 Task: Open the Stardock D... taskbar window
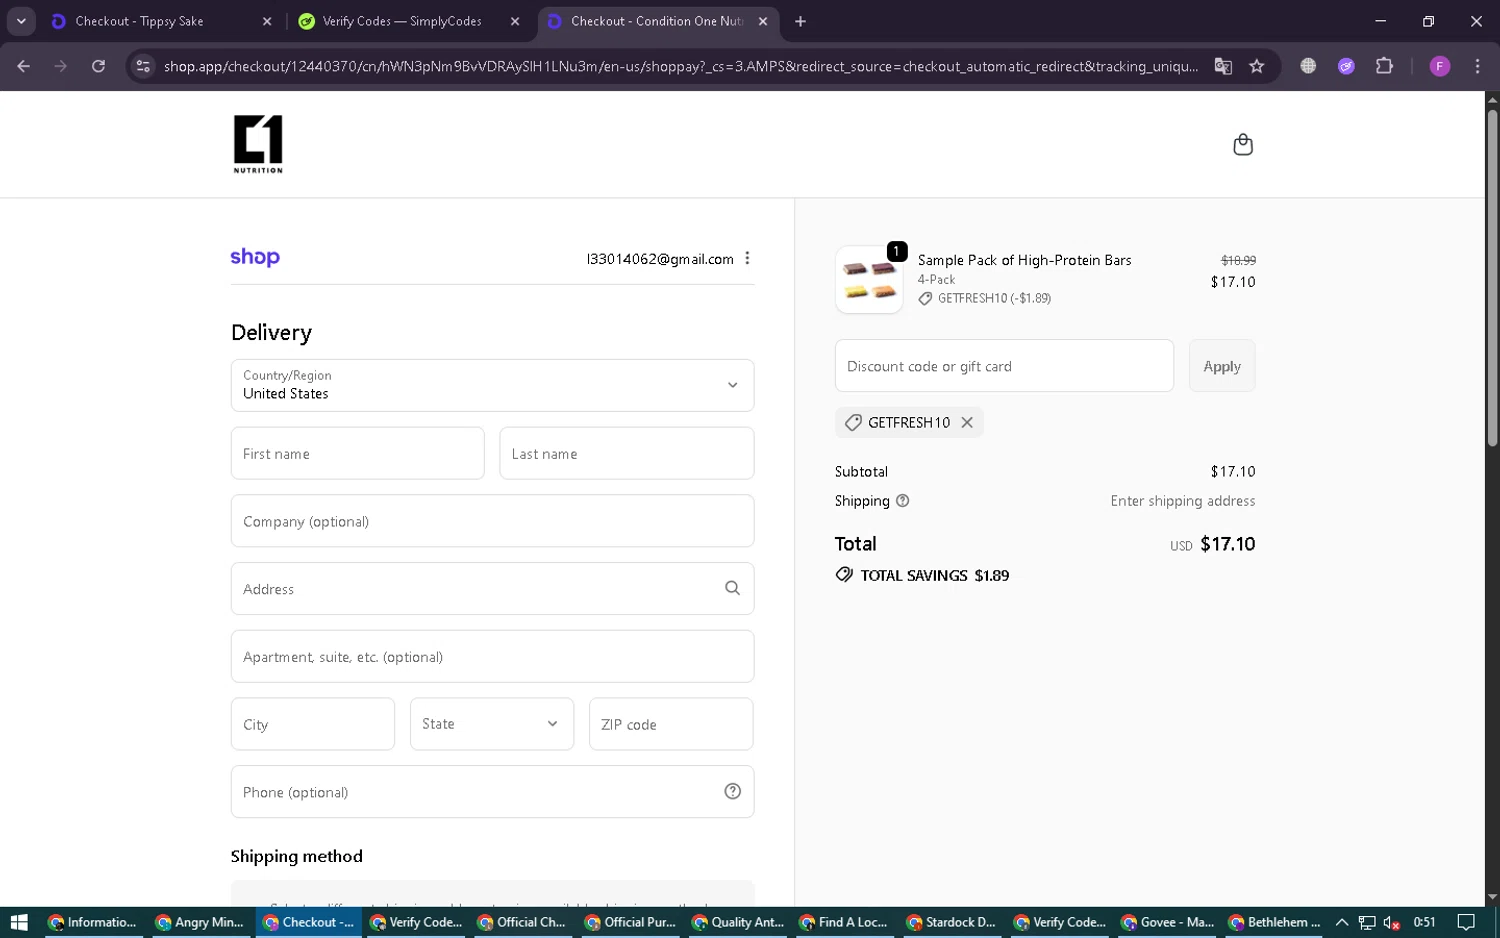coord(951,922)
